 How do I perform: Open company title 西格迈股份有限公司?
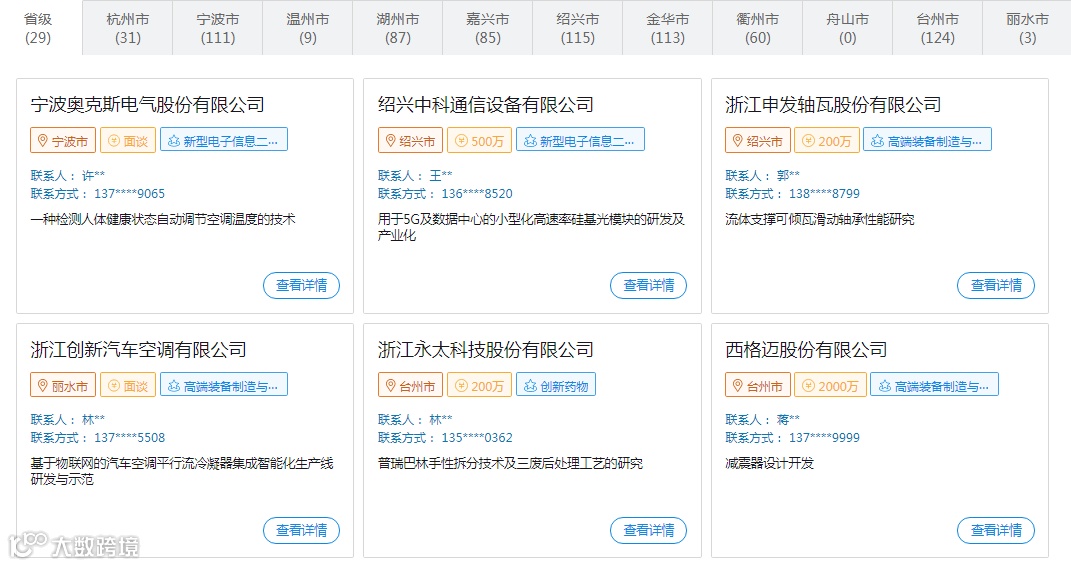coord(806,350)
